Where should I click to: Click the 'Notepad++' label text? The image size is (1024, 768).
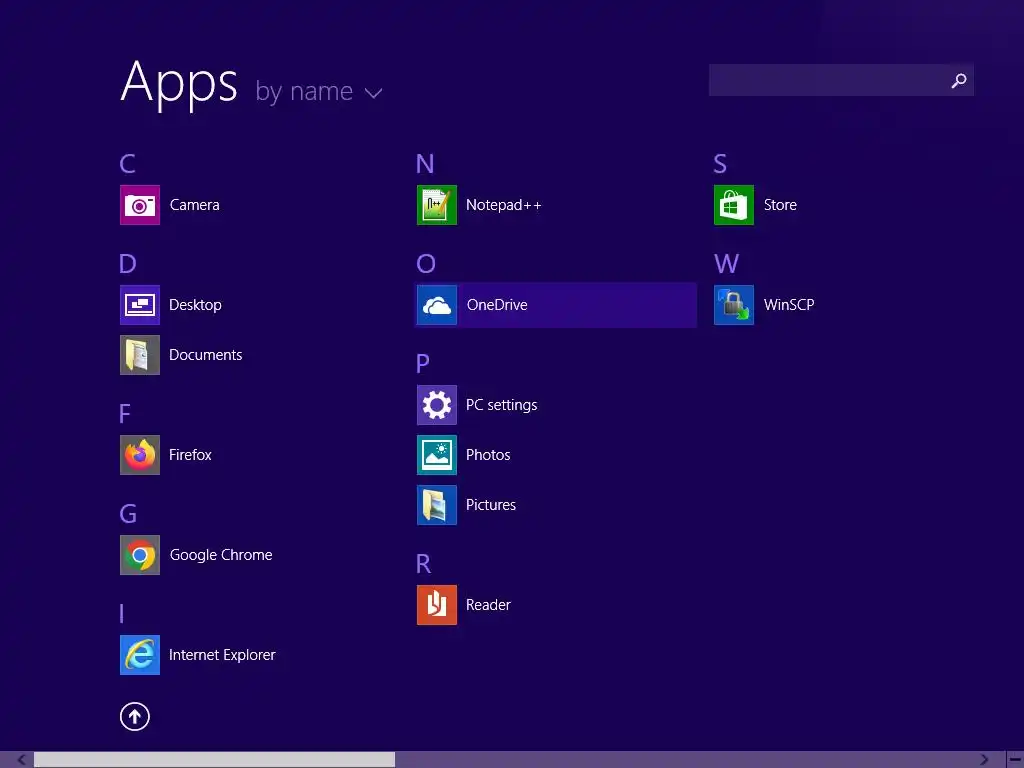pos(504,205)
